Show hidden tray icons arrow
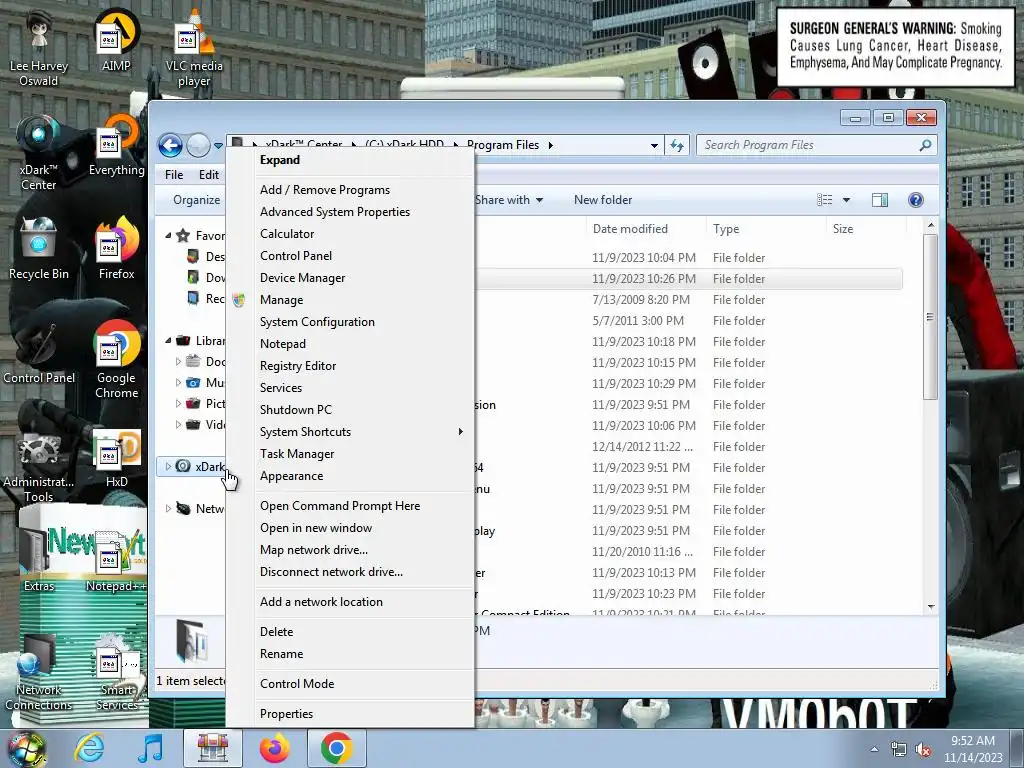 click(x=874, y=750)
